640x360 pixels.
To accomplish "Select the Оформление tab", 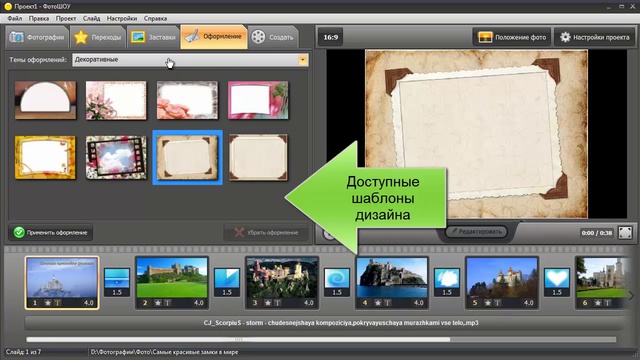I will pyautogui.click(x=213, y=37).
